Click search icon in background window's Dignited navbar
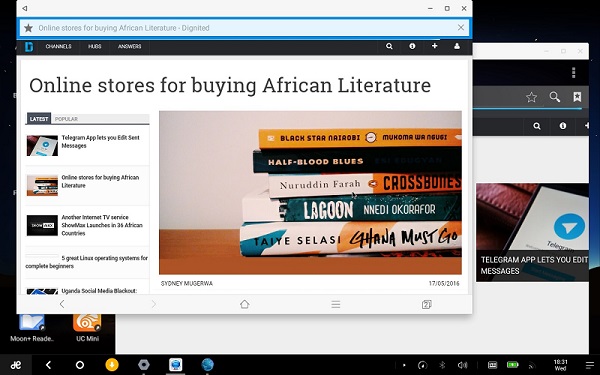Image resolution: width=600 pixels, height=375 pixels. pos(537,126)
